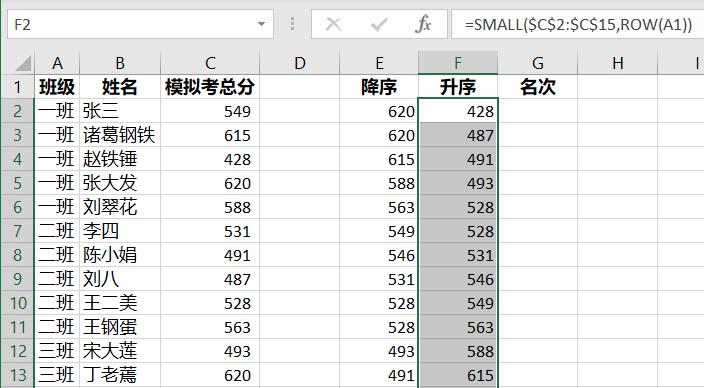Viewport: 704px width, 388px height.
Task: Select the name cell 李四
Action: coord(120,231)
